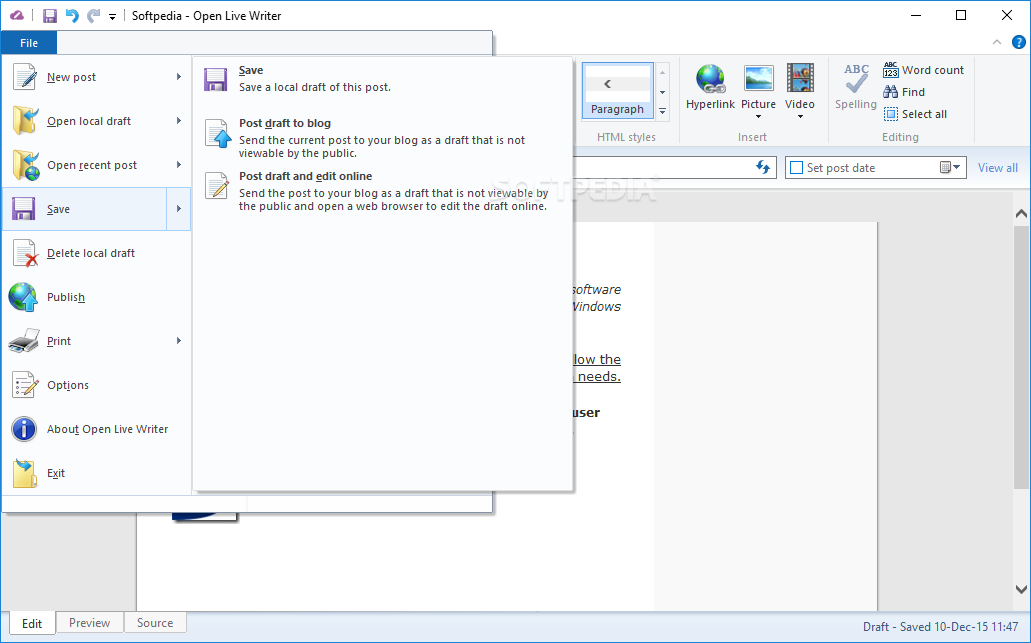This screenshot has height=643, width=1031.
Task: Click the purple floppy icon beside Save menu item
Action: [24, 209]
